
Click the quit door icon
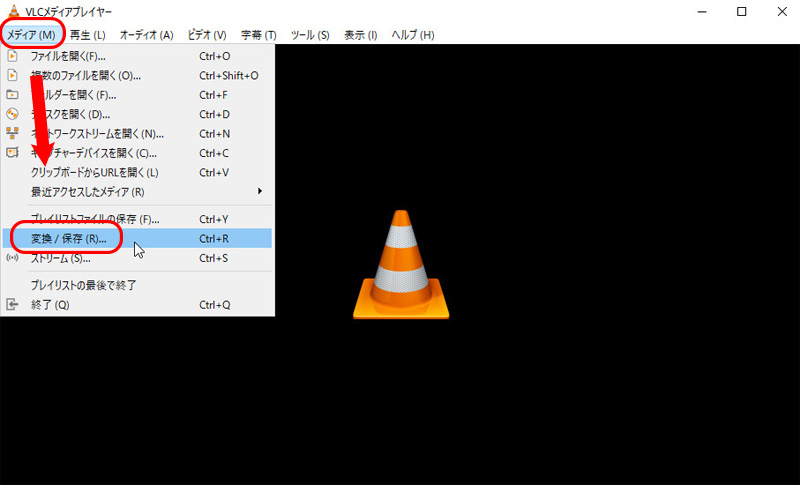[x=12, y=305]
